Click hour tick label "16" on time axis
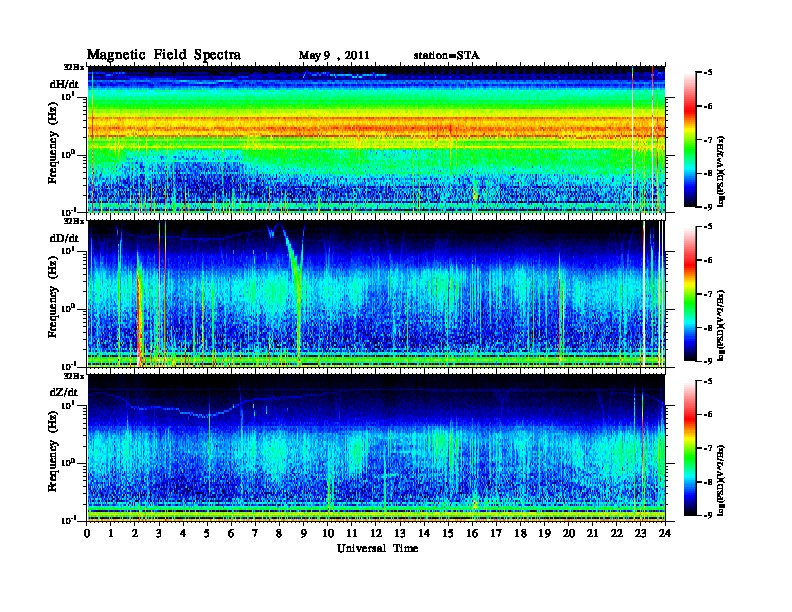The height and width of the screenshot is (612, 792). pyautogui.click(x=472, y=533)
